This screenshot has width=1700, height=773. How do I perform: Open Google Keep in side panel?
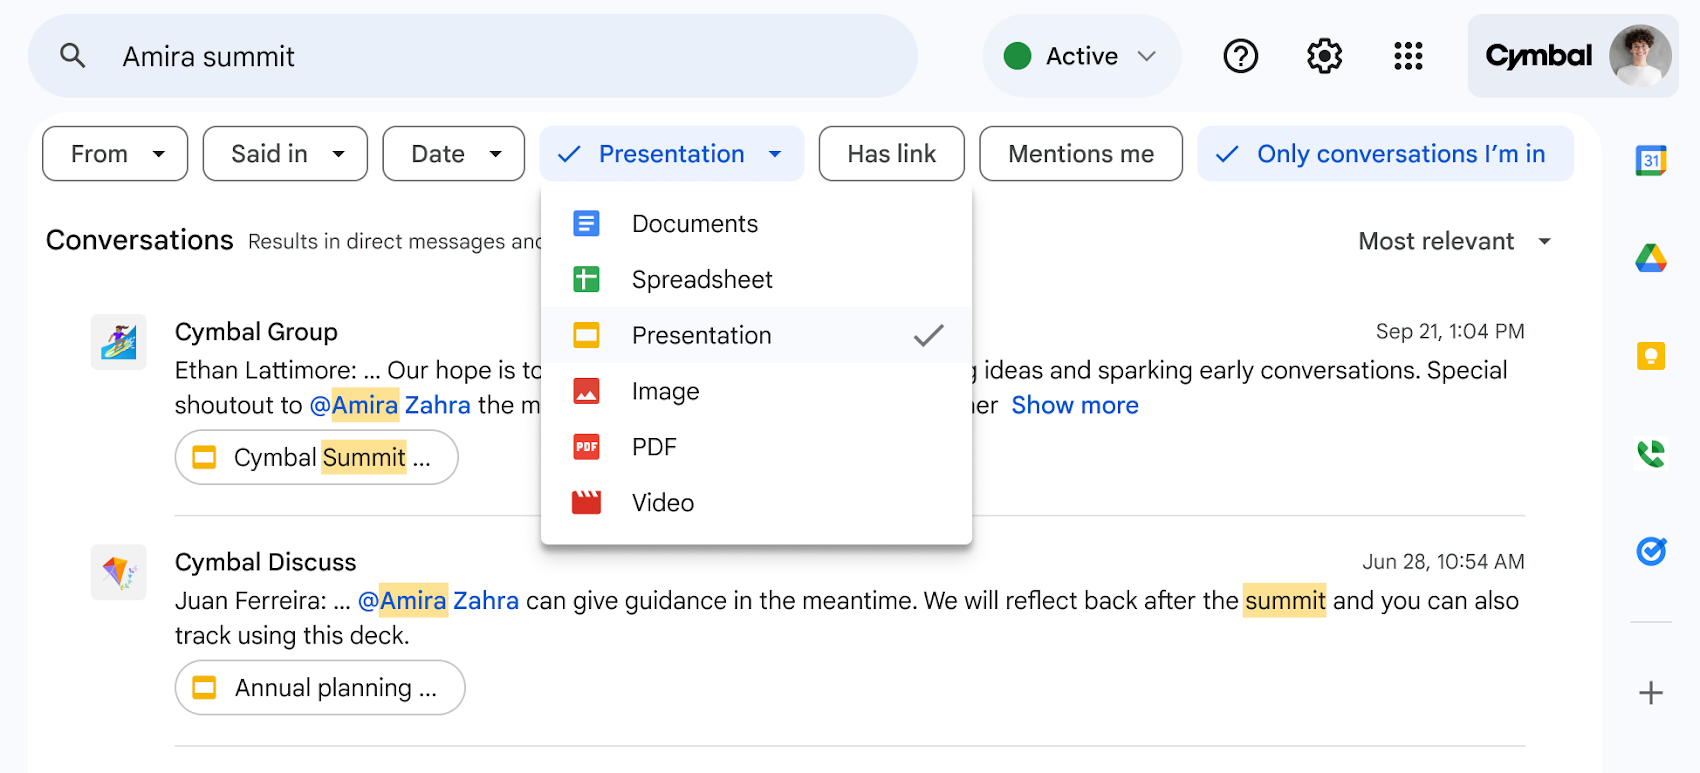(x=1651, y=356)
